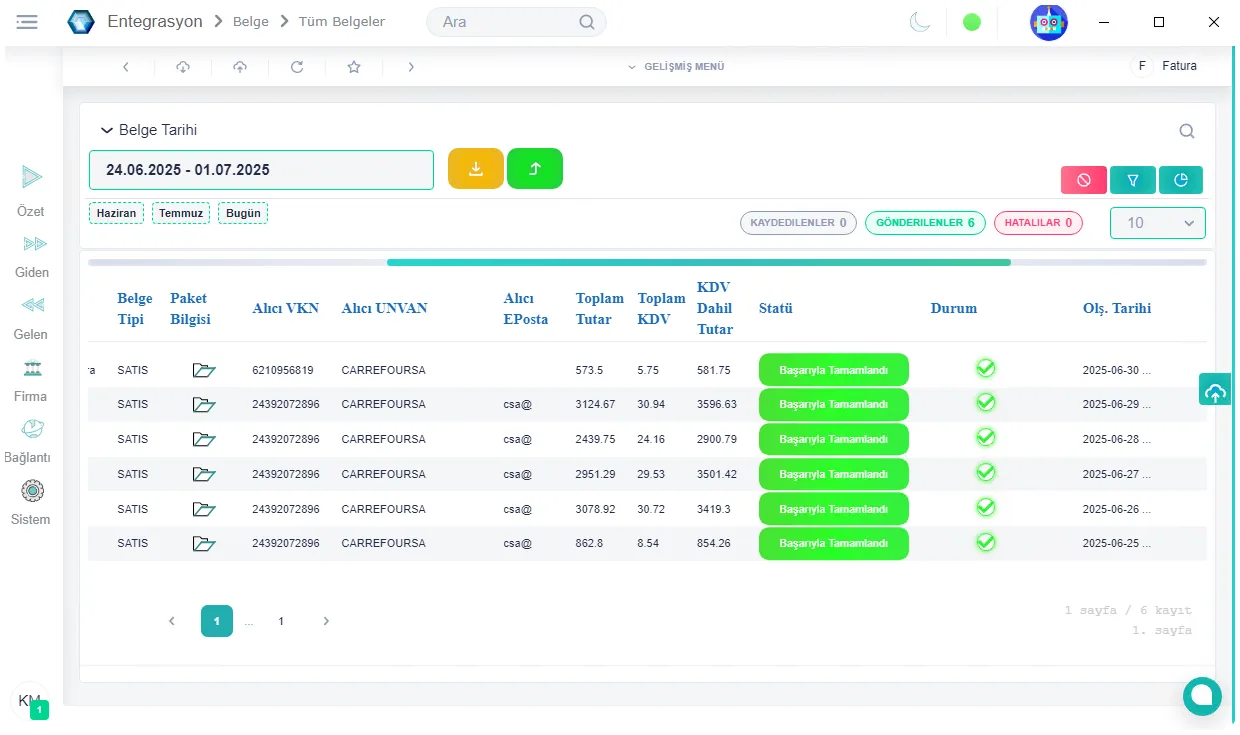The image size is (1240, 735).
Task: Toggle dark mode moon icon
Action: (x=920, y=22)
